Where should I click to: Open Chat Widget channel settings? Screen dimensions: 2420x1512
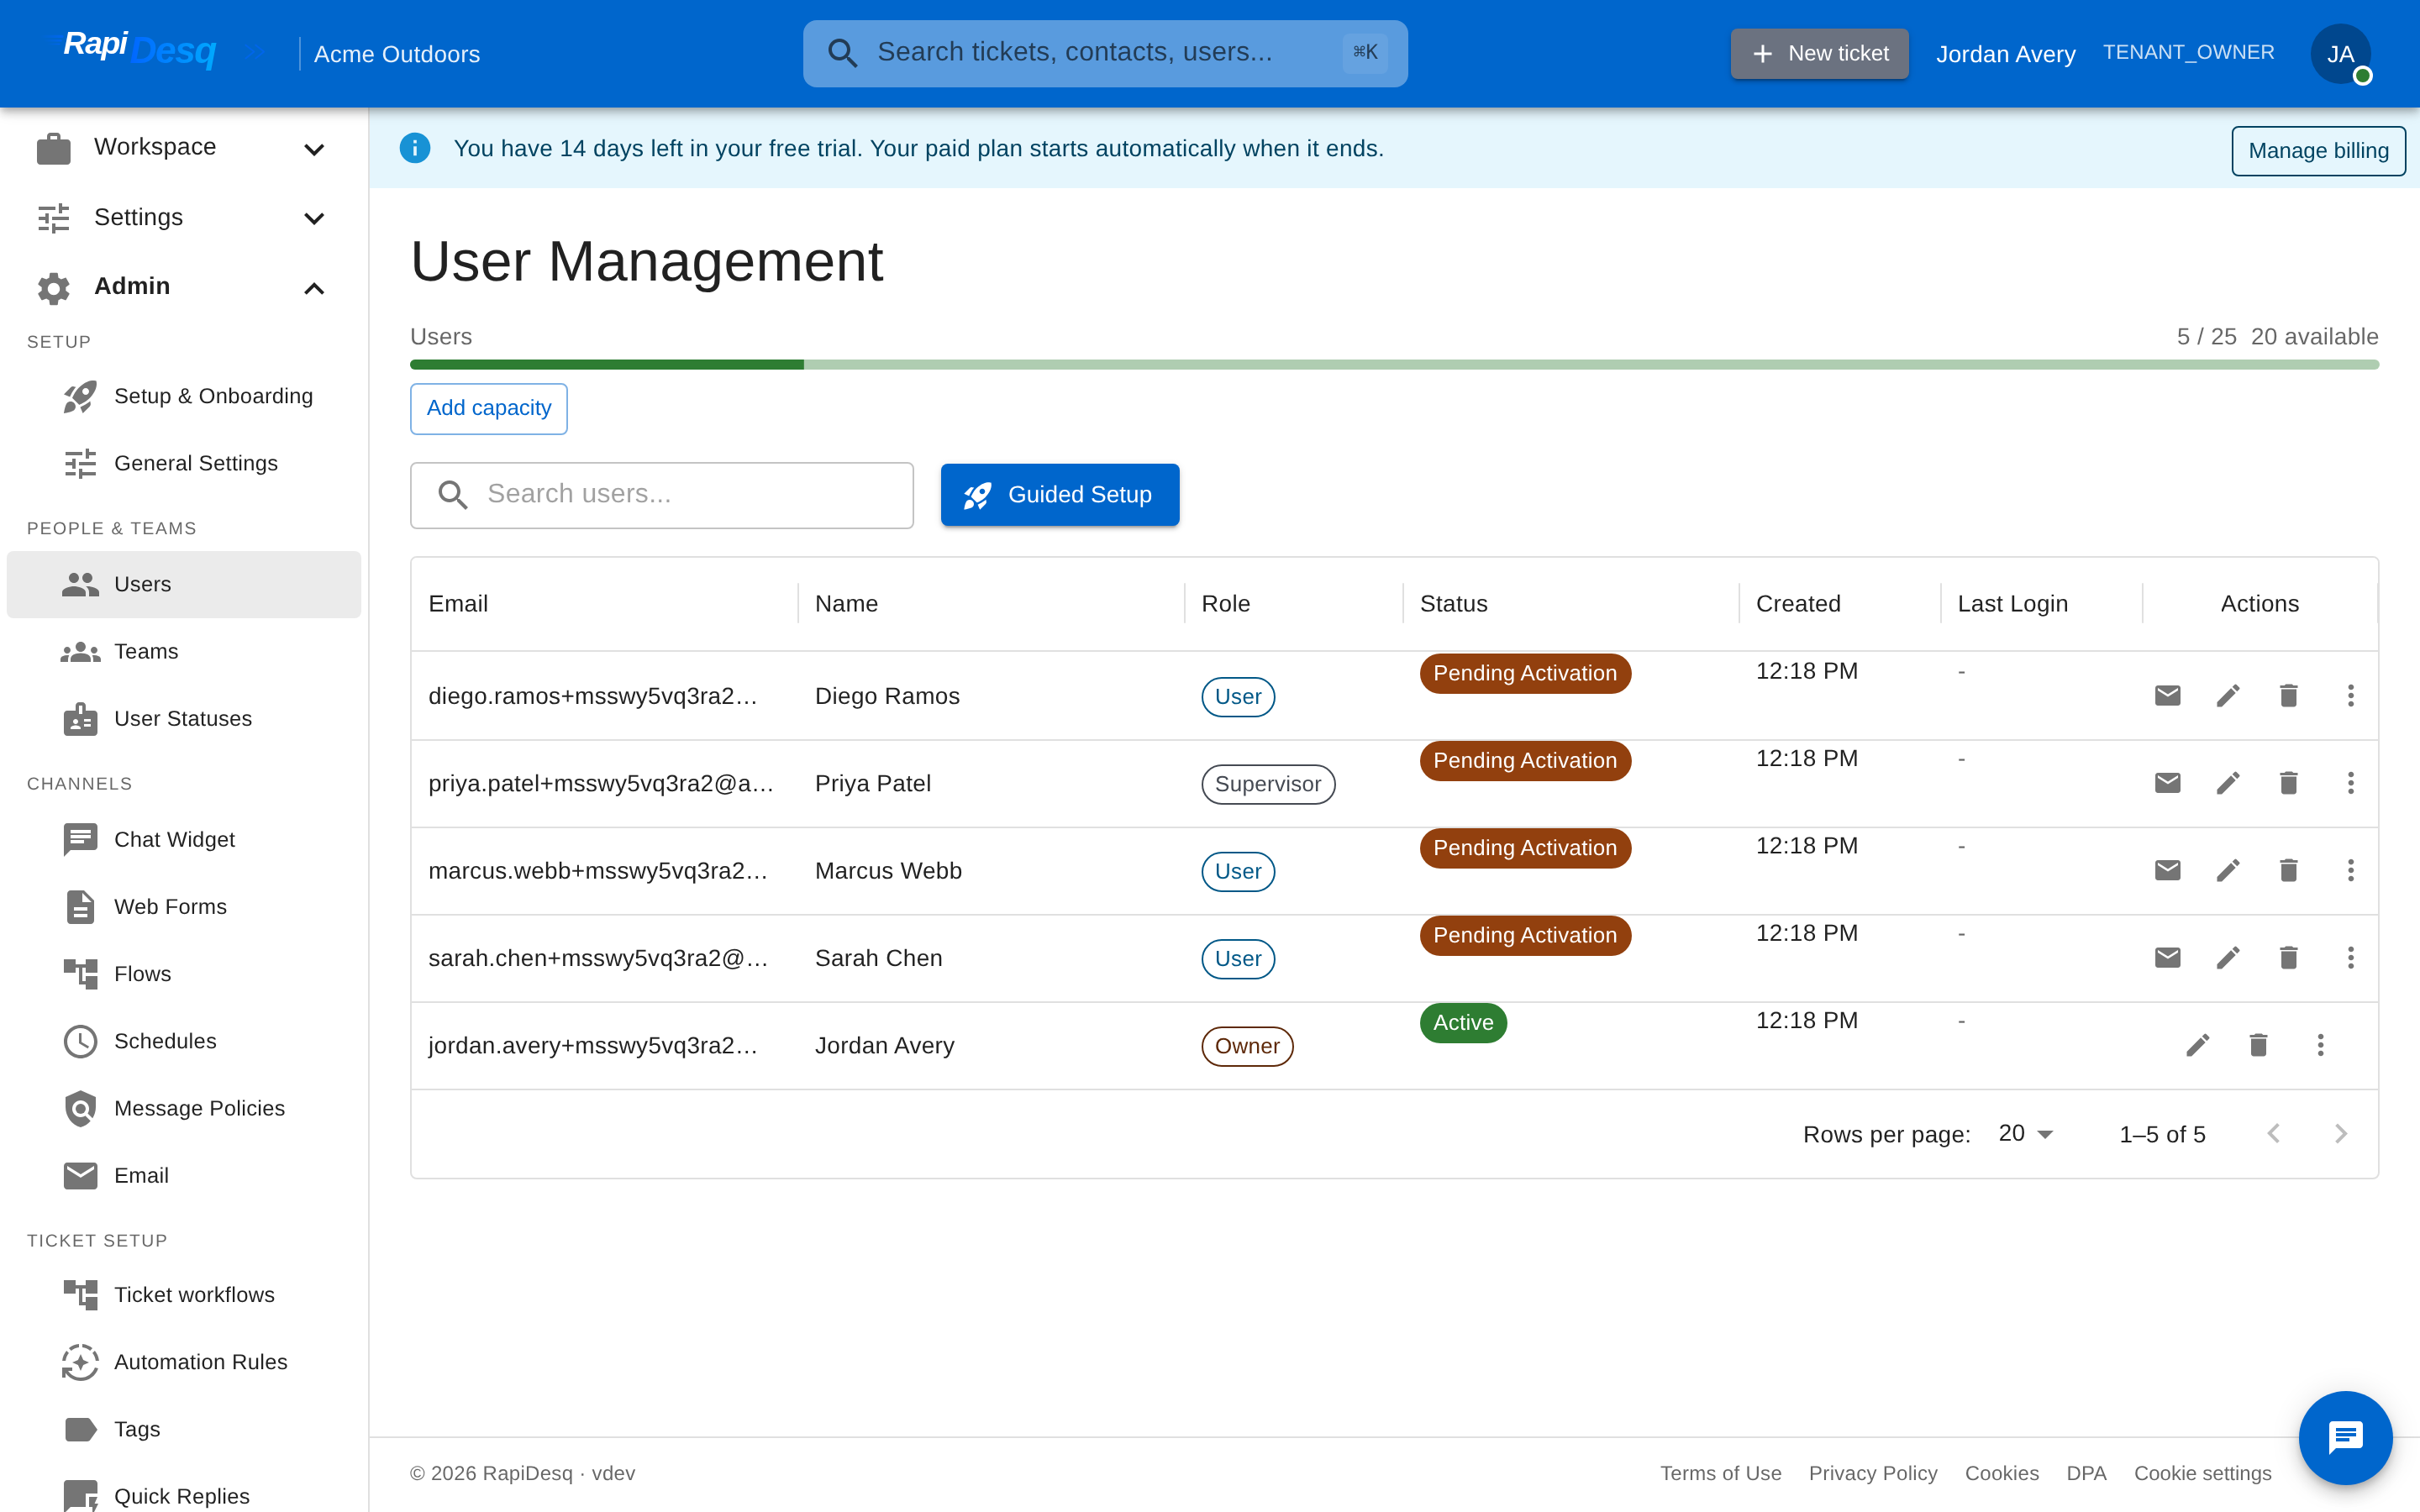[184, 839]
